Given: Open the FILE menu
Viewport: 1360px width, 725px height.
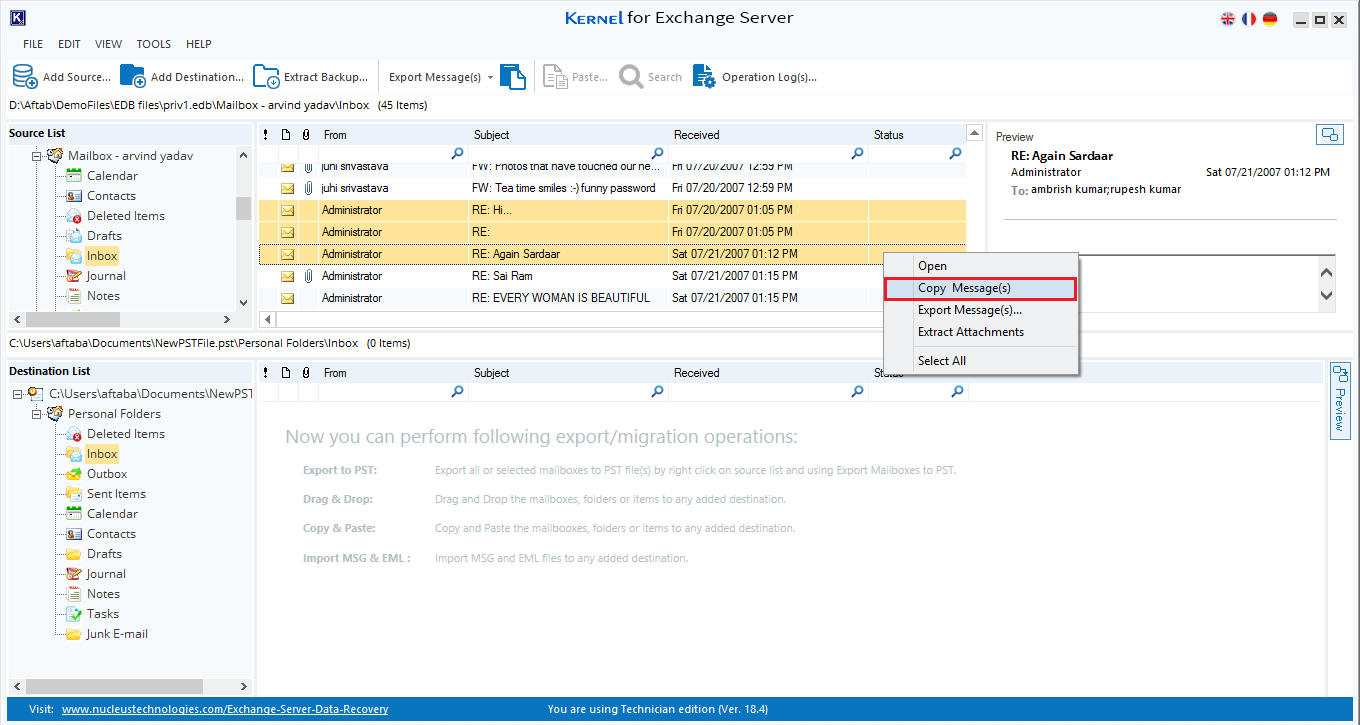Looking at the screenshot, I should tap(33, 44).
